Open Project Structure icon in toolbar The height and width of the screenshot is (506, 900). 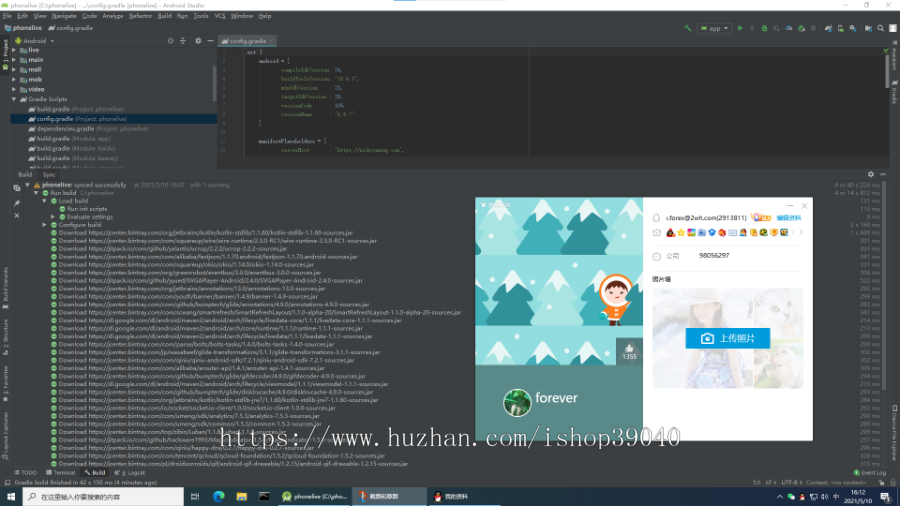[x=868, y=28]
